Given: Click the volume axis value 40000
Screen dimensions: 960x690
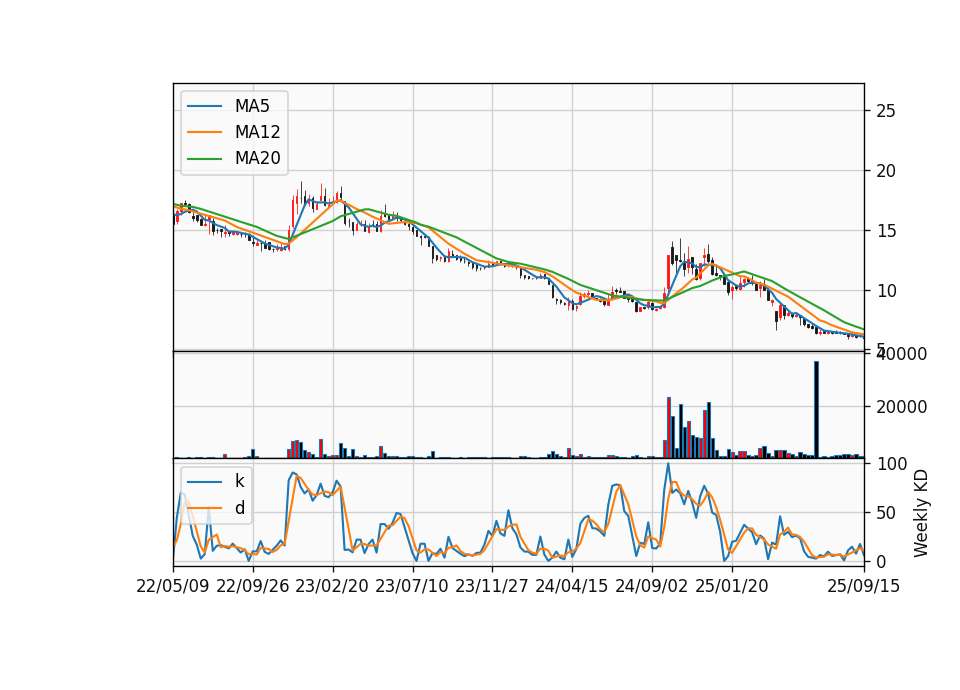Looking at the screenshot, I should [x=901, y=354].
